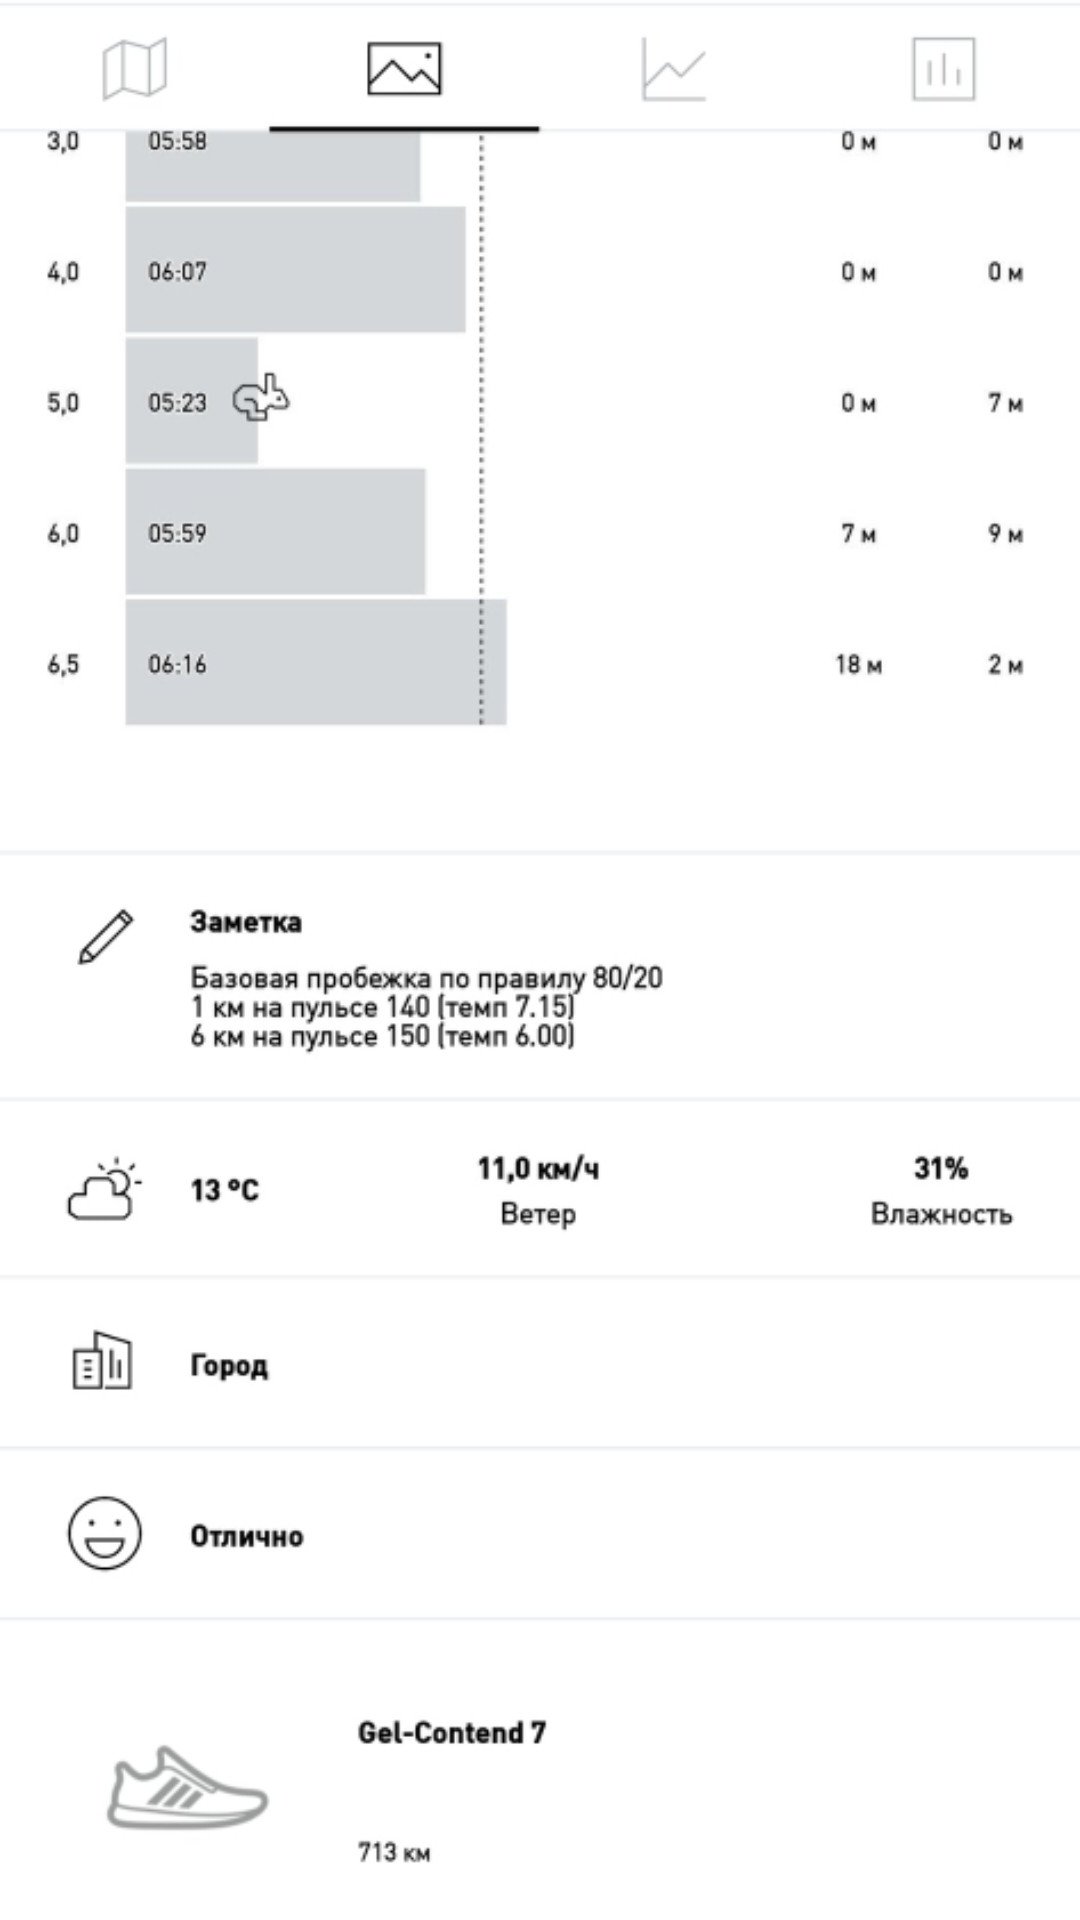Select the 6,5 km split bar 06:16
The width and height of the screenshot is (1080, 1920).
click(316, 662)
